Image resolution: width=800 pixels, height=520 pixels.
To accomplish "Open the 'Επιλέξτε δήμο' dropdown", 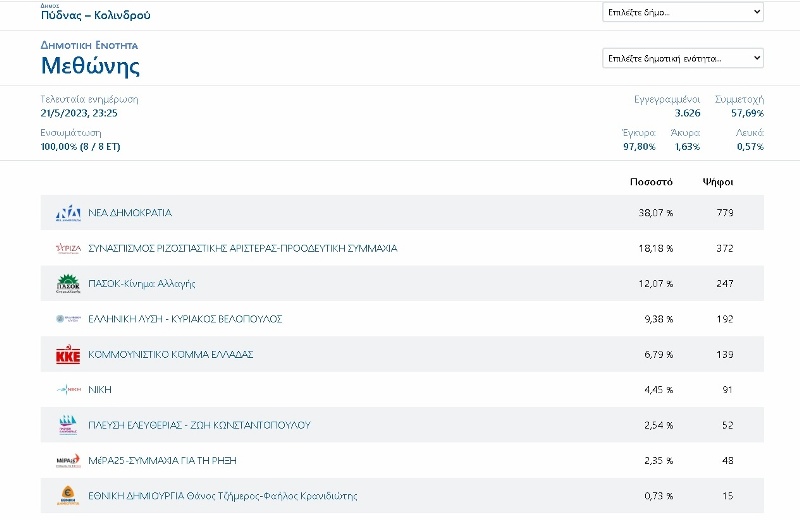I will point(683,12).
